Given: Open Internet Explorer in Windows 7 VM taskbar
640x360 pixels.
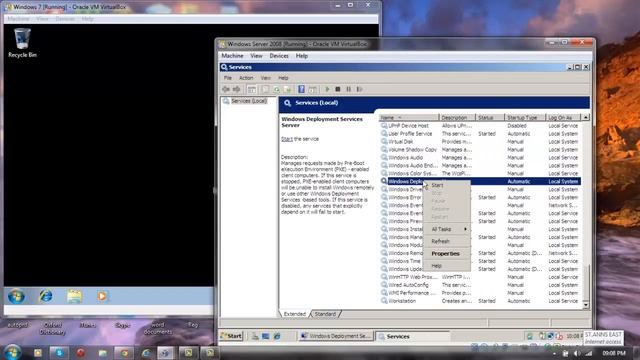Looking at the screenshot, I should [x=46, y=296].
